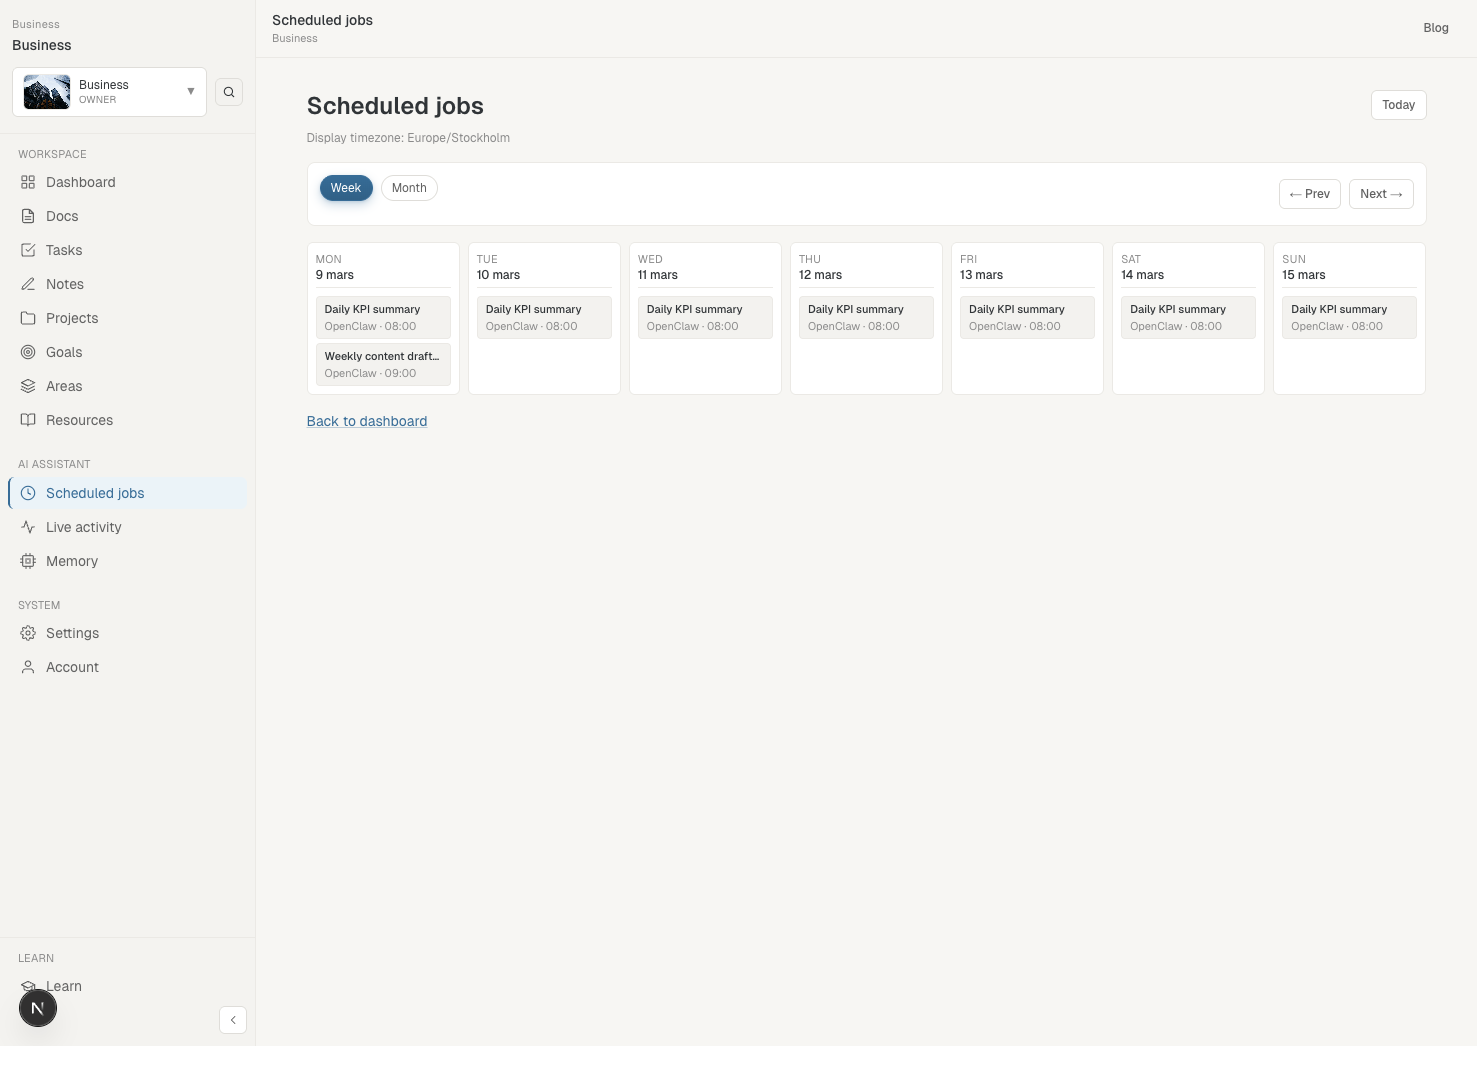Select Scheduled jobs in the sidebar

pos(94,493)
